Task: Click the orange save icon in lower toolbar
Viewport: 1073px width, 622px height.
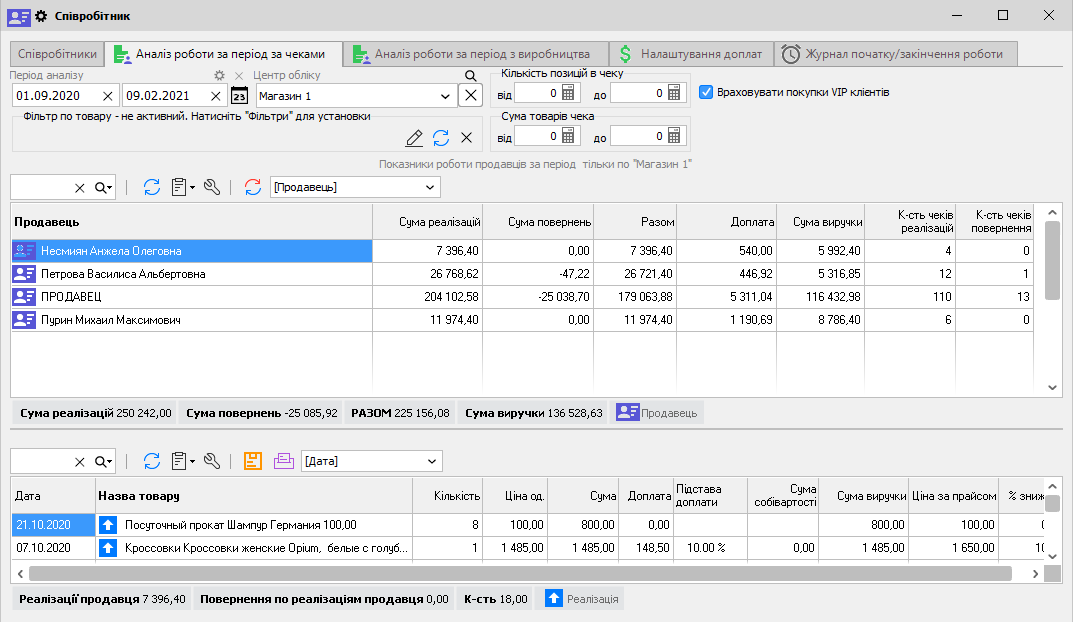Action: click(x=253, y=461)
